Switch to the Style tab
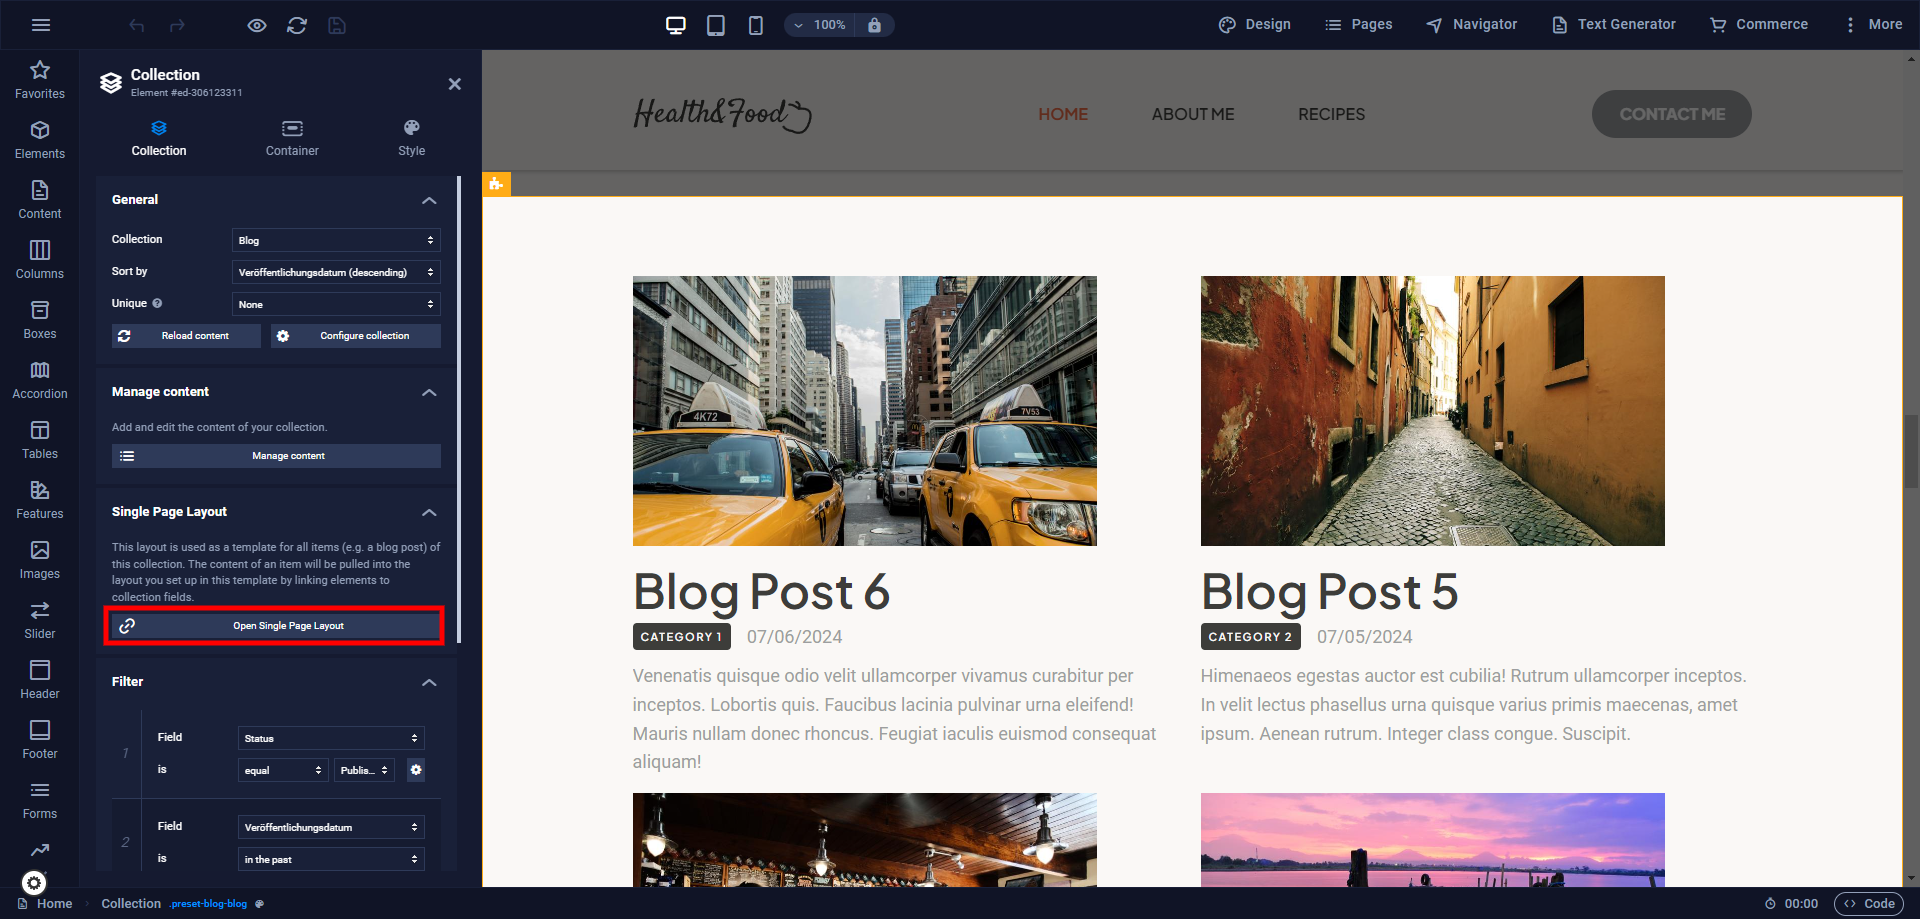 (x=412, y=138)
